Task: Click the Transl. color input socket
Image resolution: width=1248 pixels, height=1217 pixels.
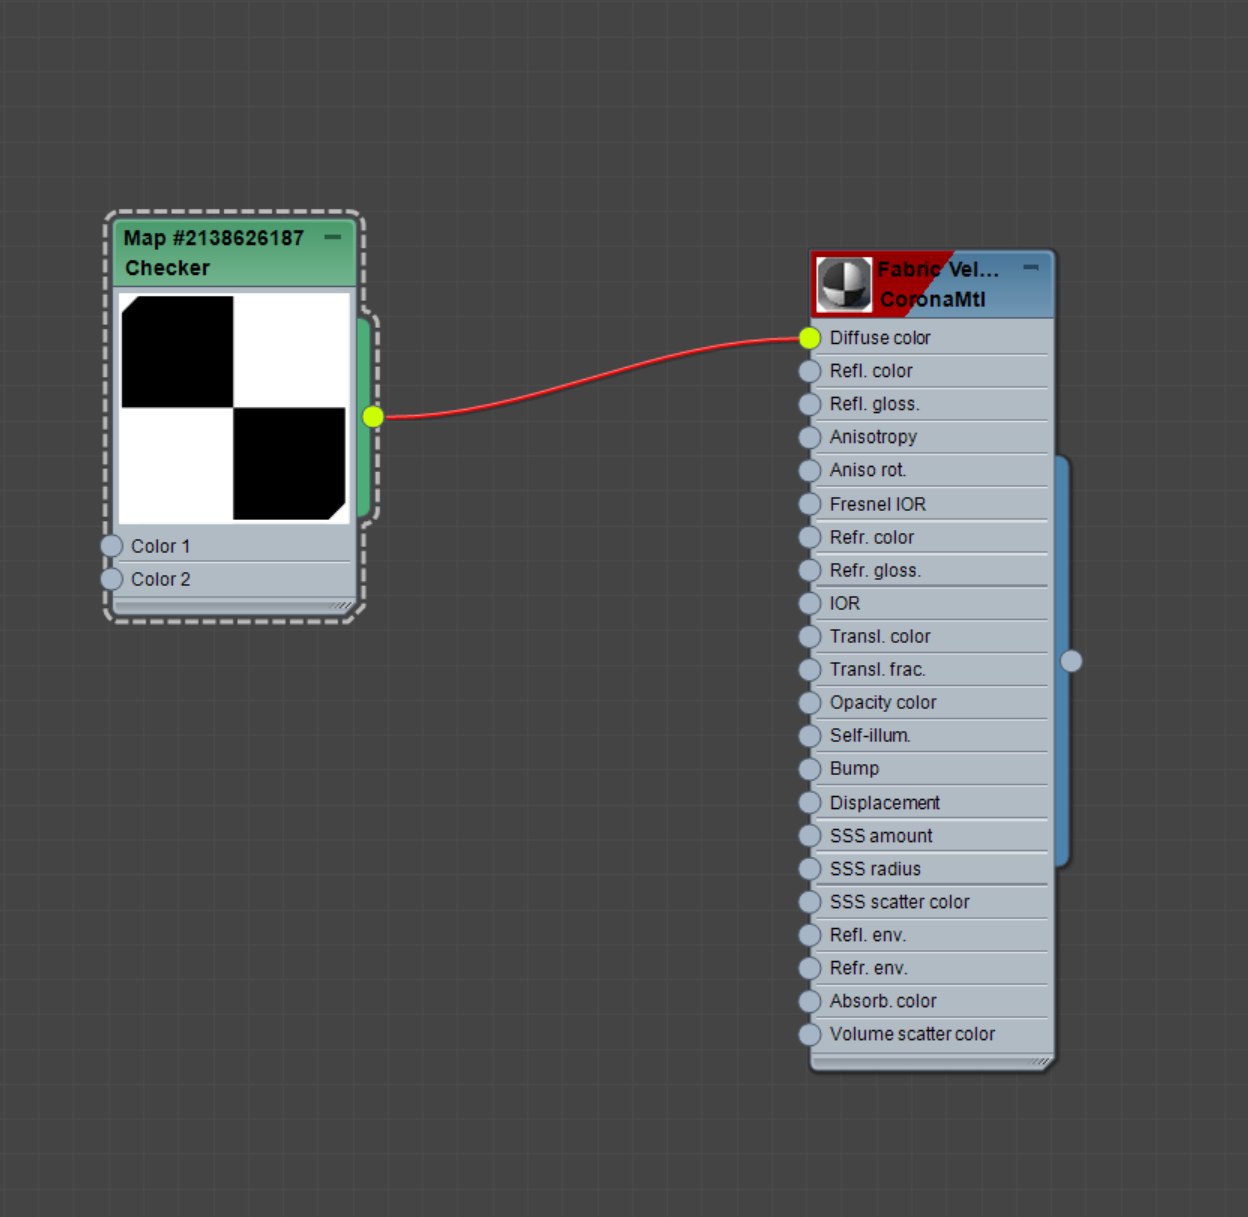Action: [x=810, y=636]
